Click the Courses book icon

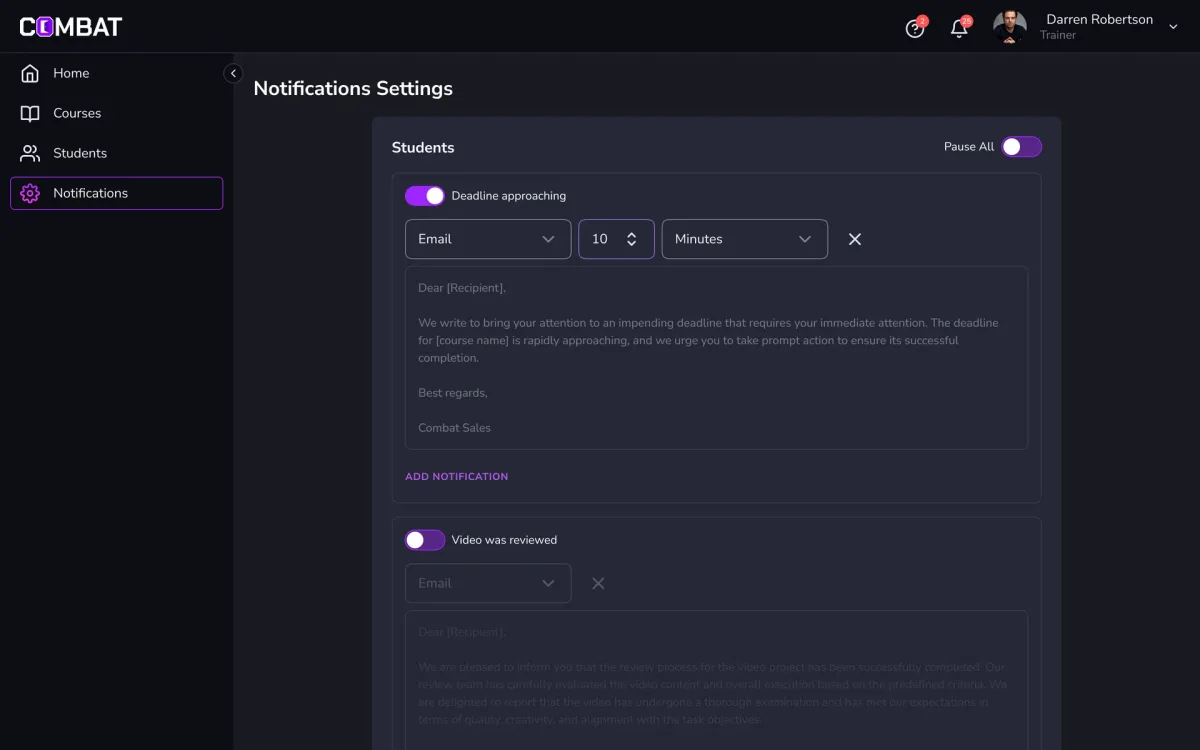(x=30, y=113)
